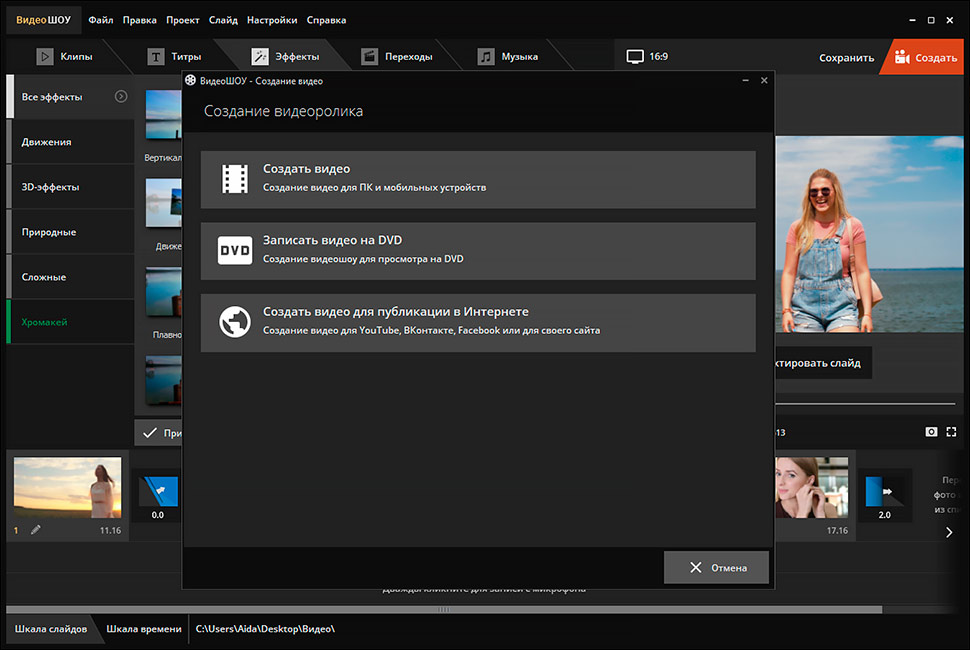Select the sunset slide thumbnail in timeline
Viewport: 970px width, 650px height.
point(67,487)
